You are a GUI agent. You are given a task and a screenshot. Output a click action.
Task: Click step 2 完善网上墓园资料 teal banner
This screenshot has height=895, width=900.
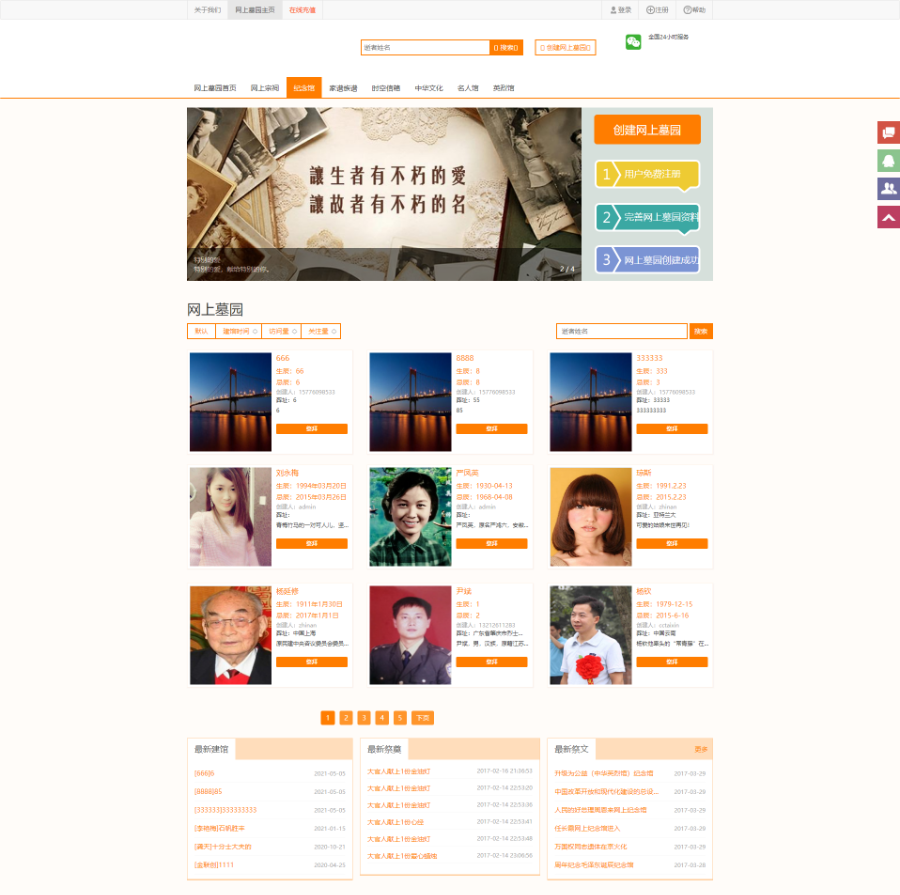click(x=647, y=218)
